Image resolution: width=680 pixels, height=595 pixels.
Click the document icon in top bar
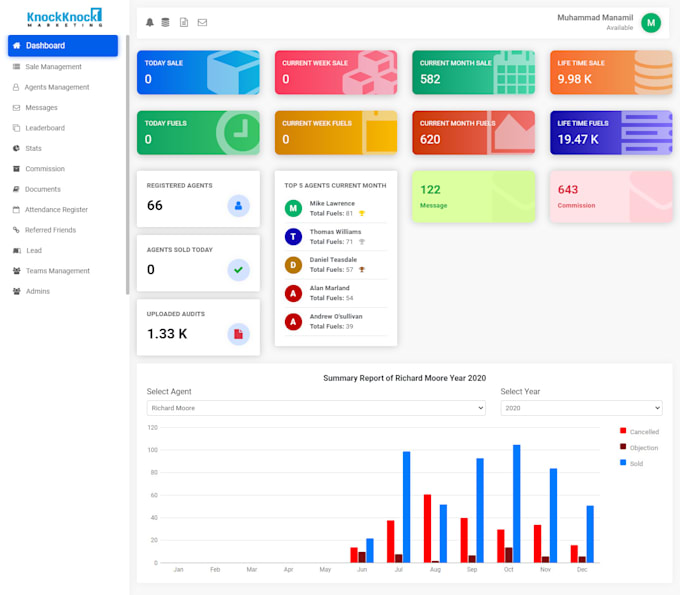pos(184,23)
